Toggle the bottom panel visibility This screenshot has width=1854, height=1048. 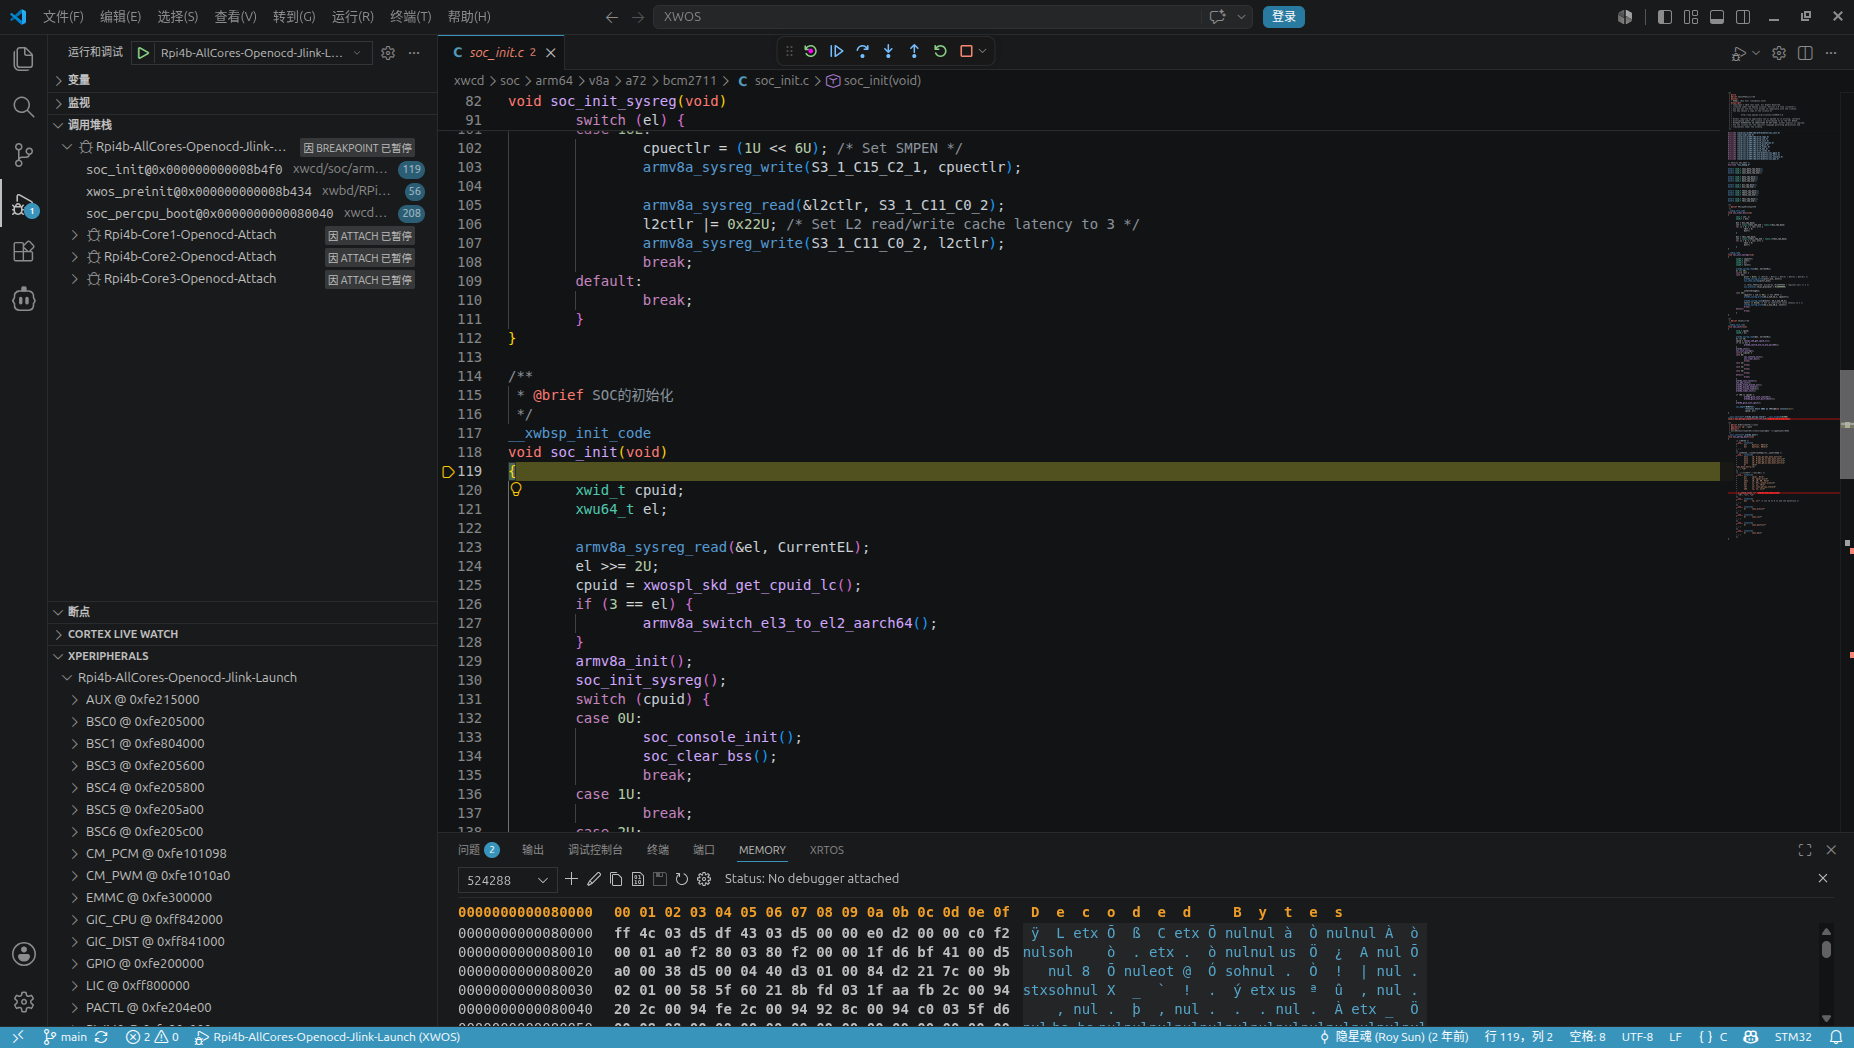tap(1717, 16)
